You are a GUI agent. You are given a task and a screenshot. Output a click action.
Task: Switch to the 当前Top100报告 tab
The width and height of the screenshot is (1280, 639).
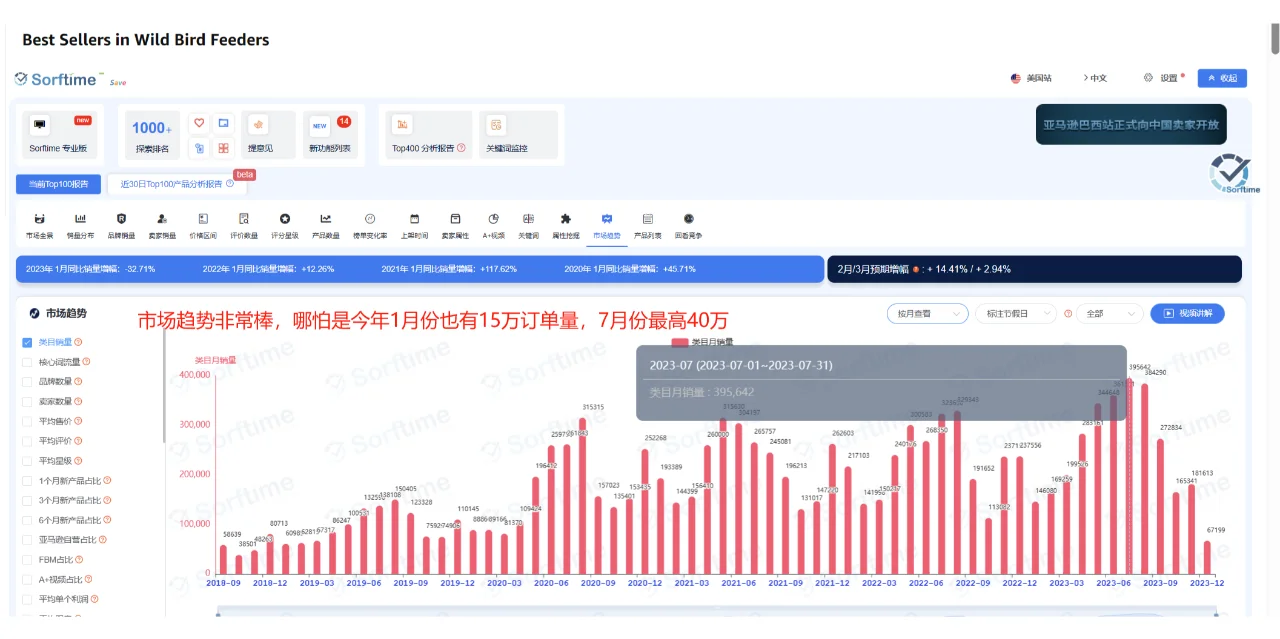(60, 184)
